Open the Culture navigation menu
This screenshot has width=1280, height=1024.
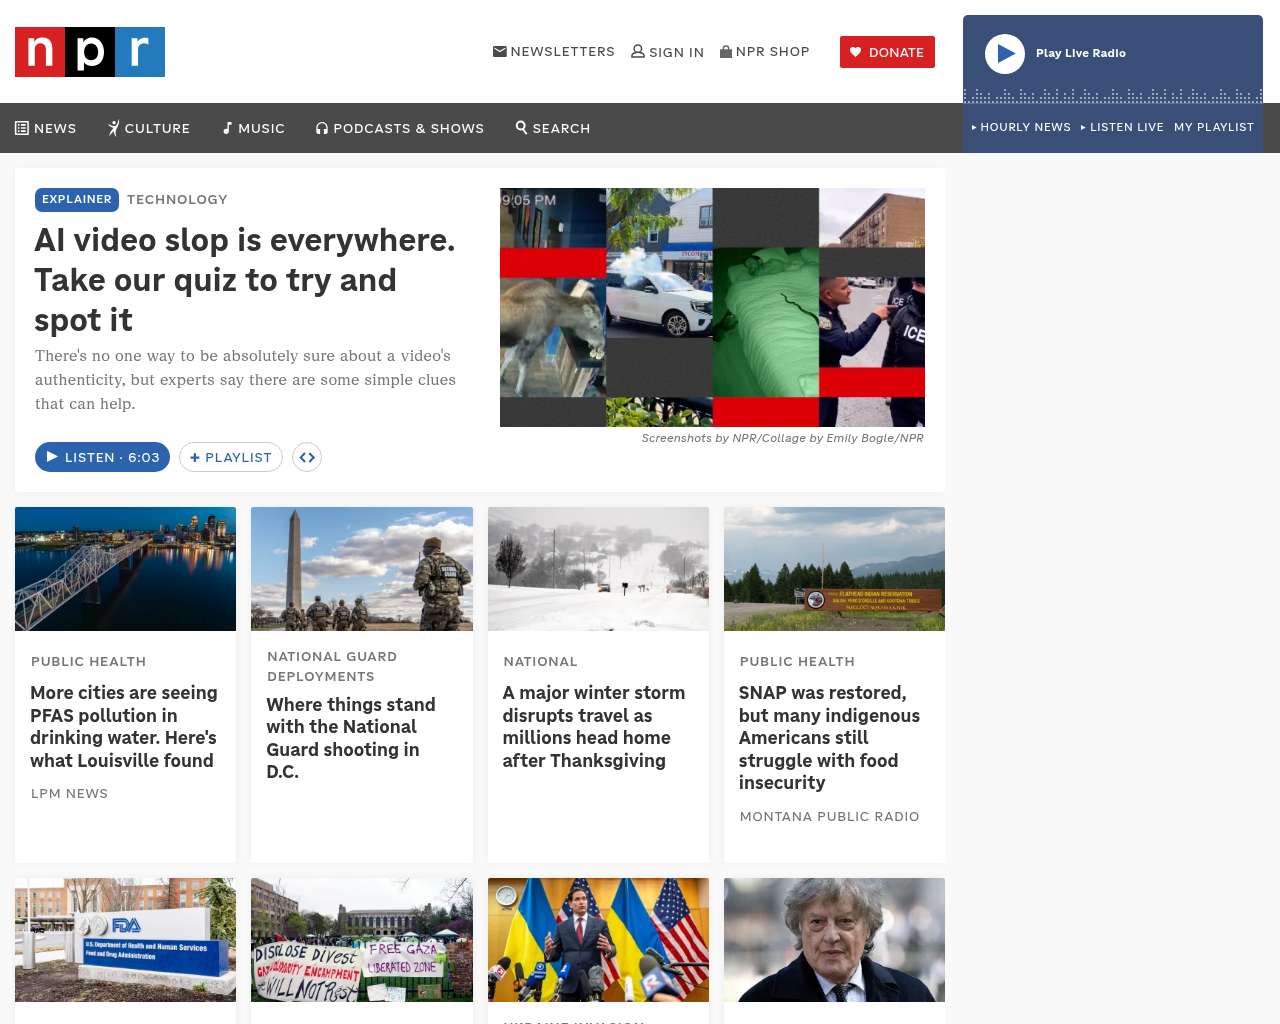(149, 128)
